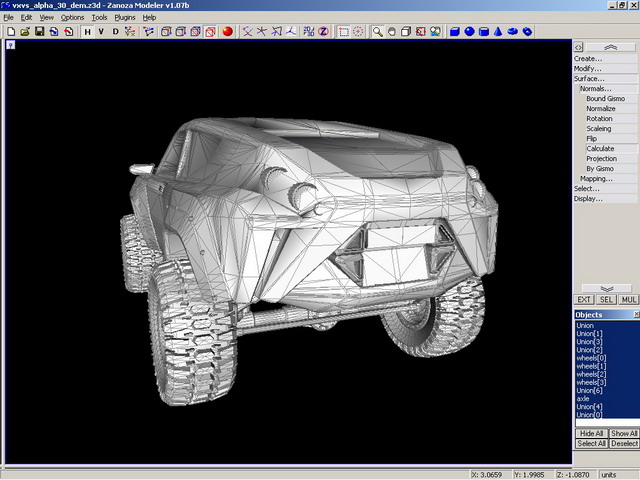The height and width of the screenshot is (480, 640).
Task: Create a sphere primitive from toolbar
Action: pyautogui.click(x=469, y=31)
